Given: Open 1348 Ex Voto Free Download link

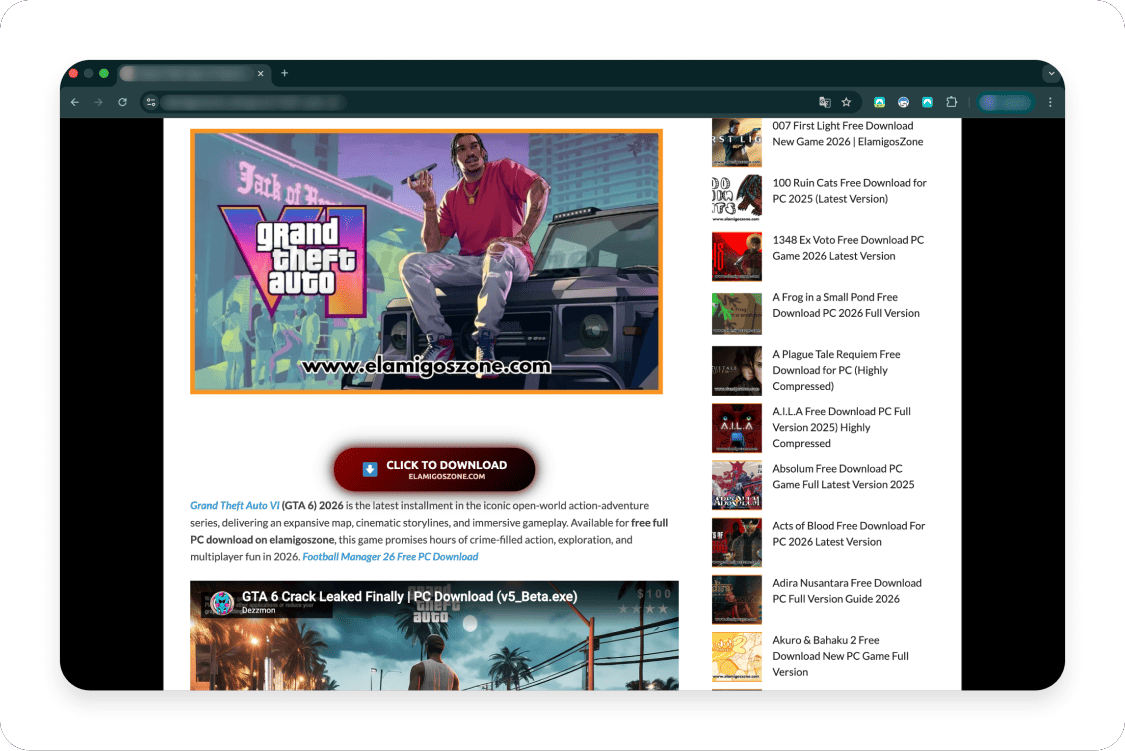Looking at the screenshot, I should pyautogui.click(x=848, y=248).
